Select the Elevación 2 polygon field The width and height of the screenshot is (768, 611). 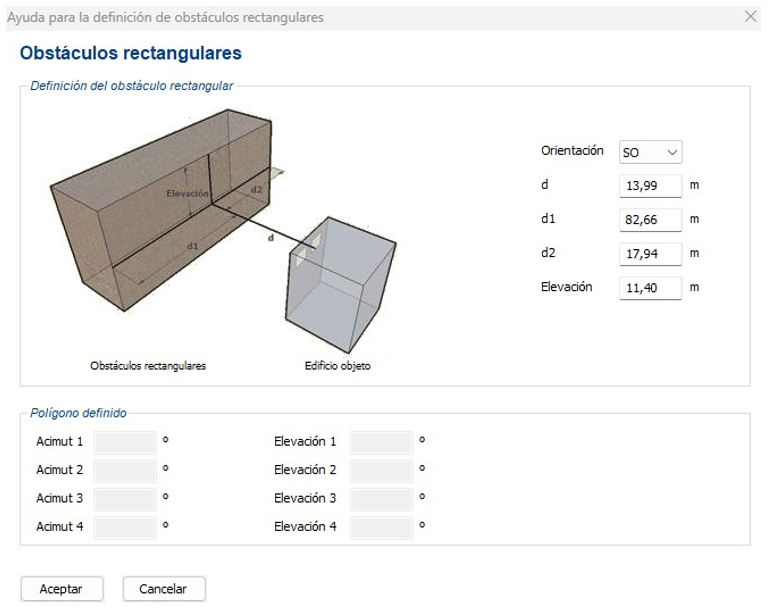tap(381, 471)
